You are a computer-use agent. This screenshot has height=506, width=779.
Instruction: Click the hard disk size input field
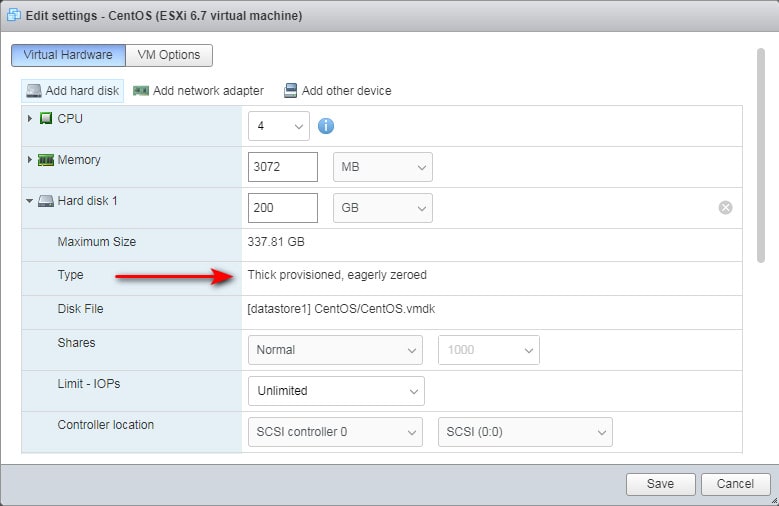282,208
